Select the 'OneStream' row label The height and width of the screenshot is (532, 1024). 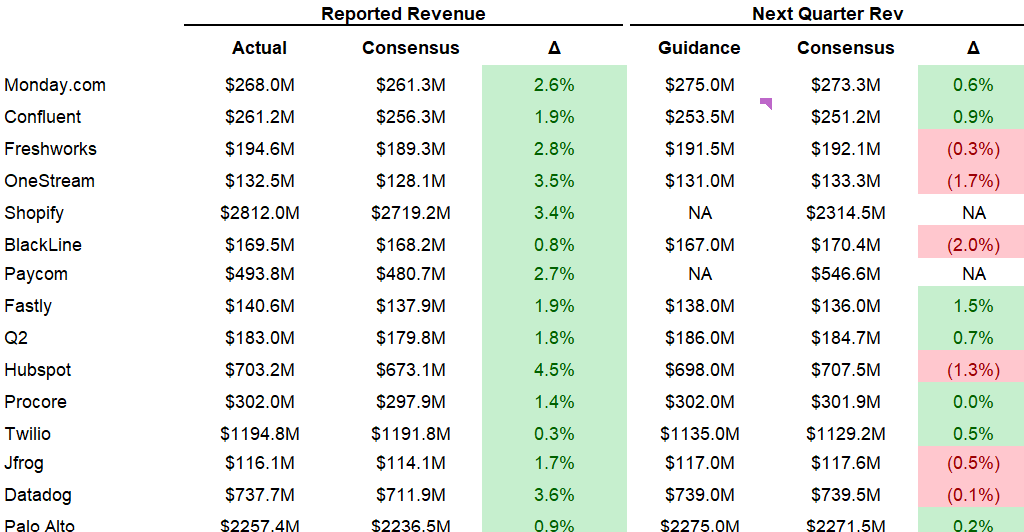pyautogui.click(x=50, y=181)
